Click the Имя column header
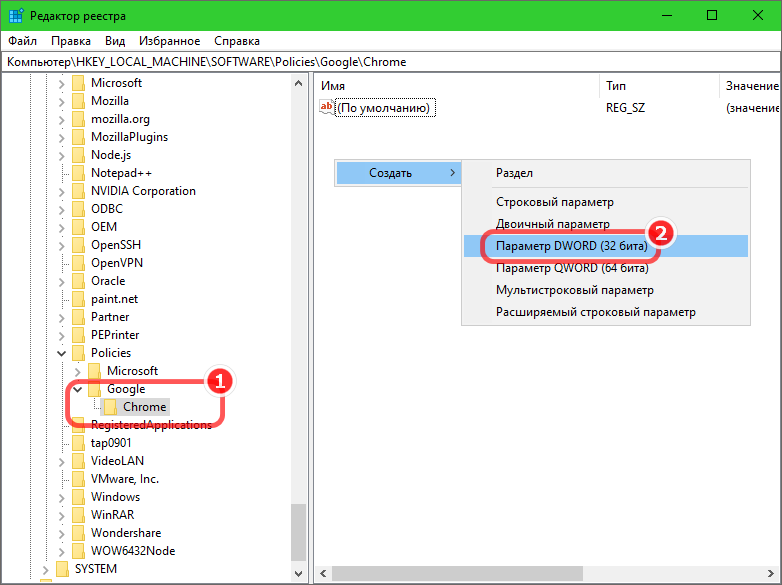Screen dimensions: 782x585 tap(333, 86)
